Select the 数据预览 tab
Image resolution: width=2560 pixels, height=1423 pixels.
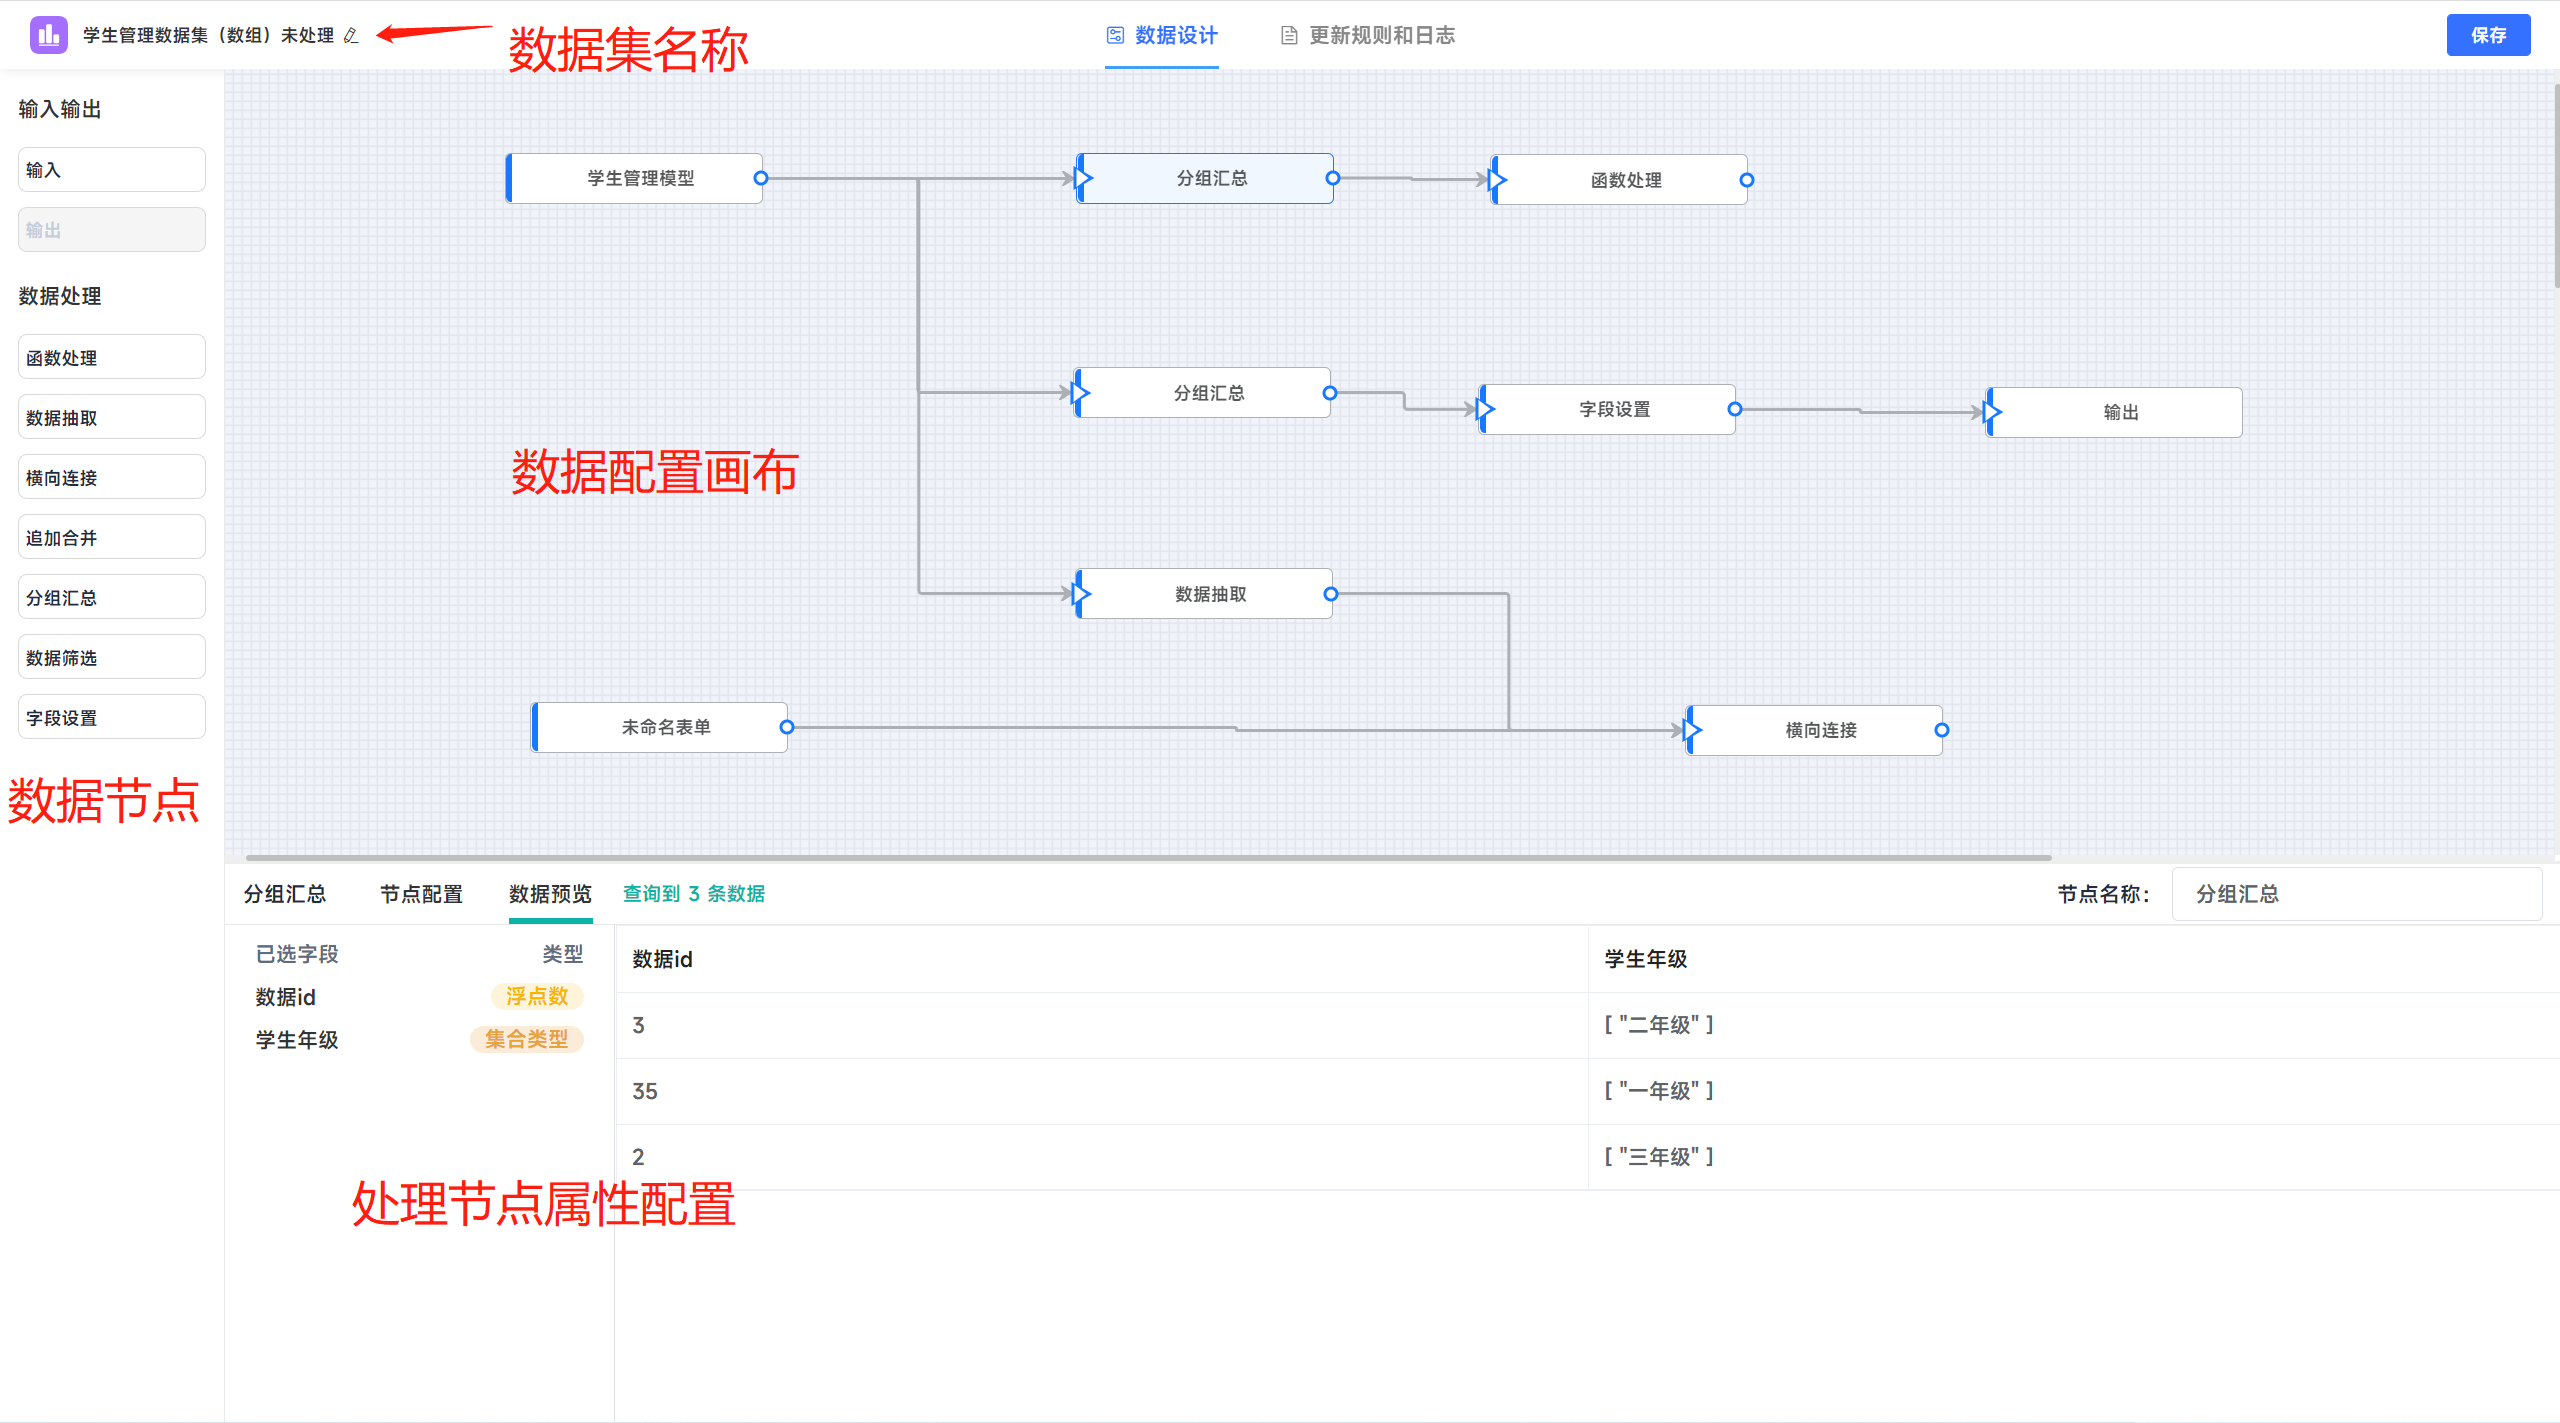[x=550, y=894]
